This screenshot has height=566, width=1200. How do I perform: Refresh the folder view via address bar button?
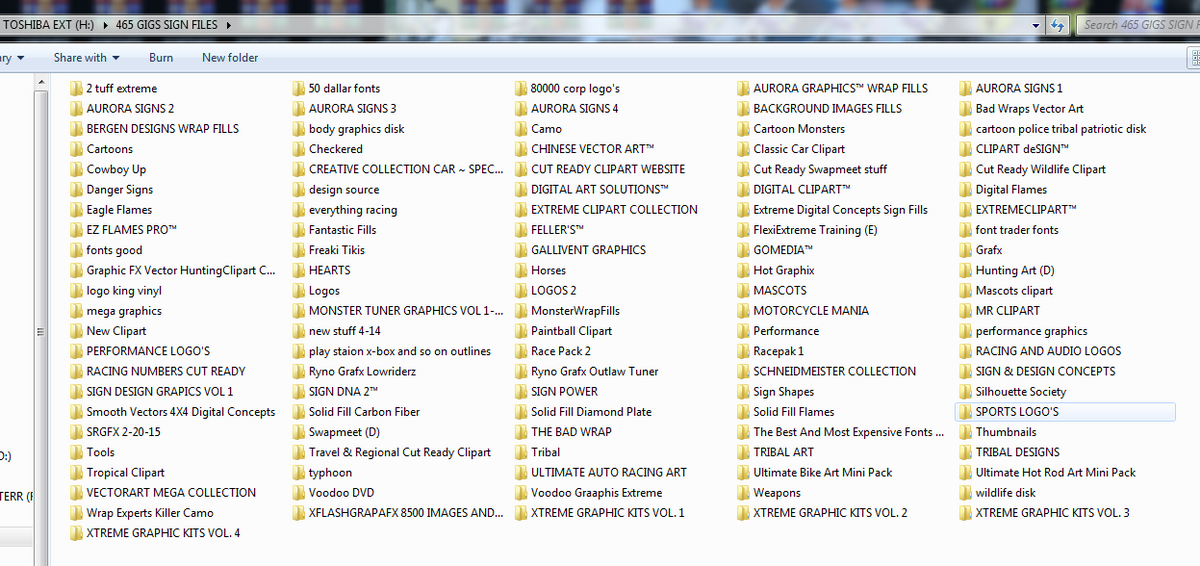tap(1059, 25)
